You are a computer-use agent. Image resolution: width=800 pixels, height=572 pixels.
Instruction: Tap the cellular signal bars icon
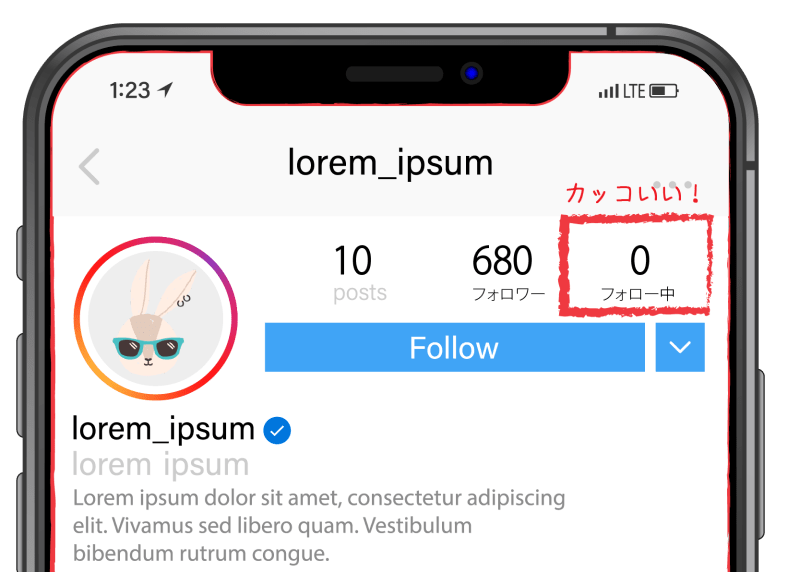609,91
